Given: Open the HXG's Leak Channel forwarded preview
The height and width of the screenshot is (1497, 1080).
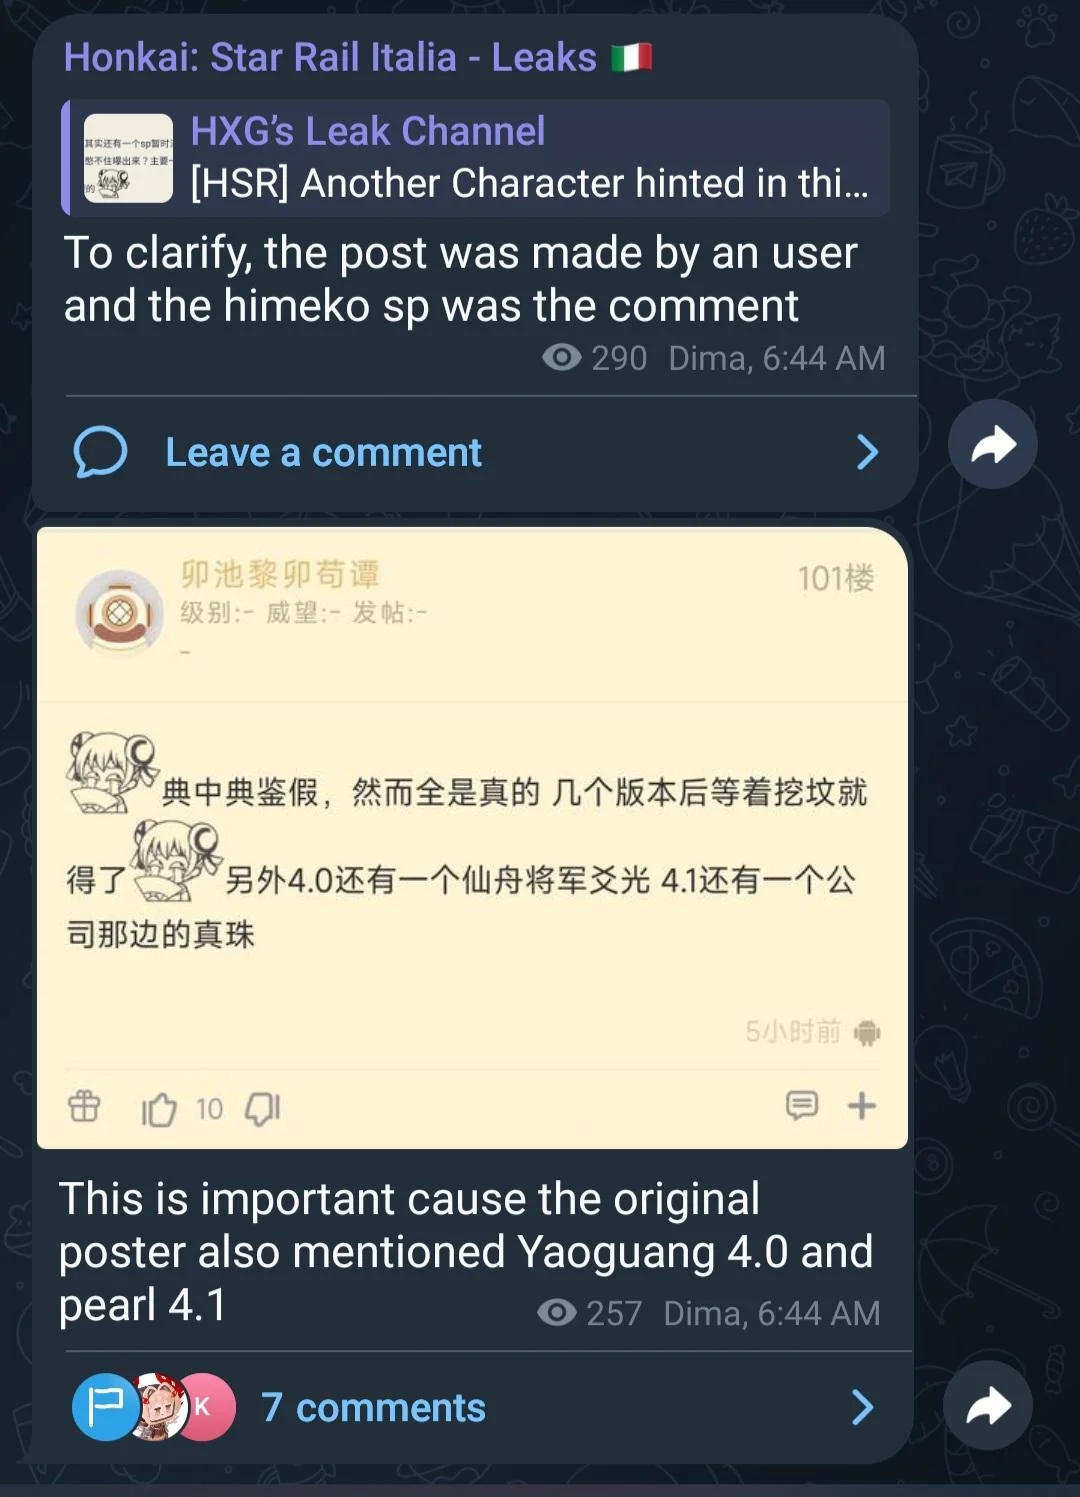Looking at the screenshot, I should 476,158.
